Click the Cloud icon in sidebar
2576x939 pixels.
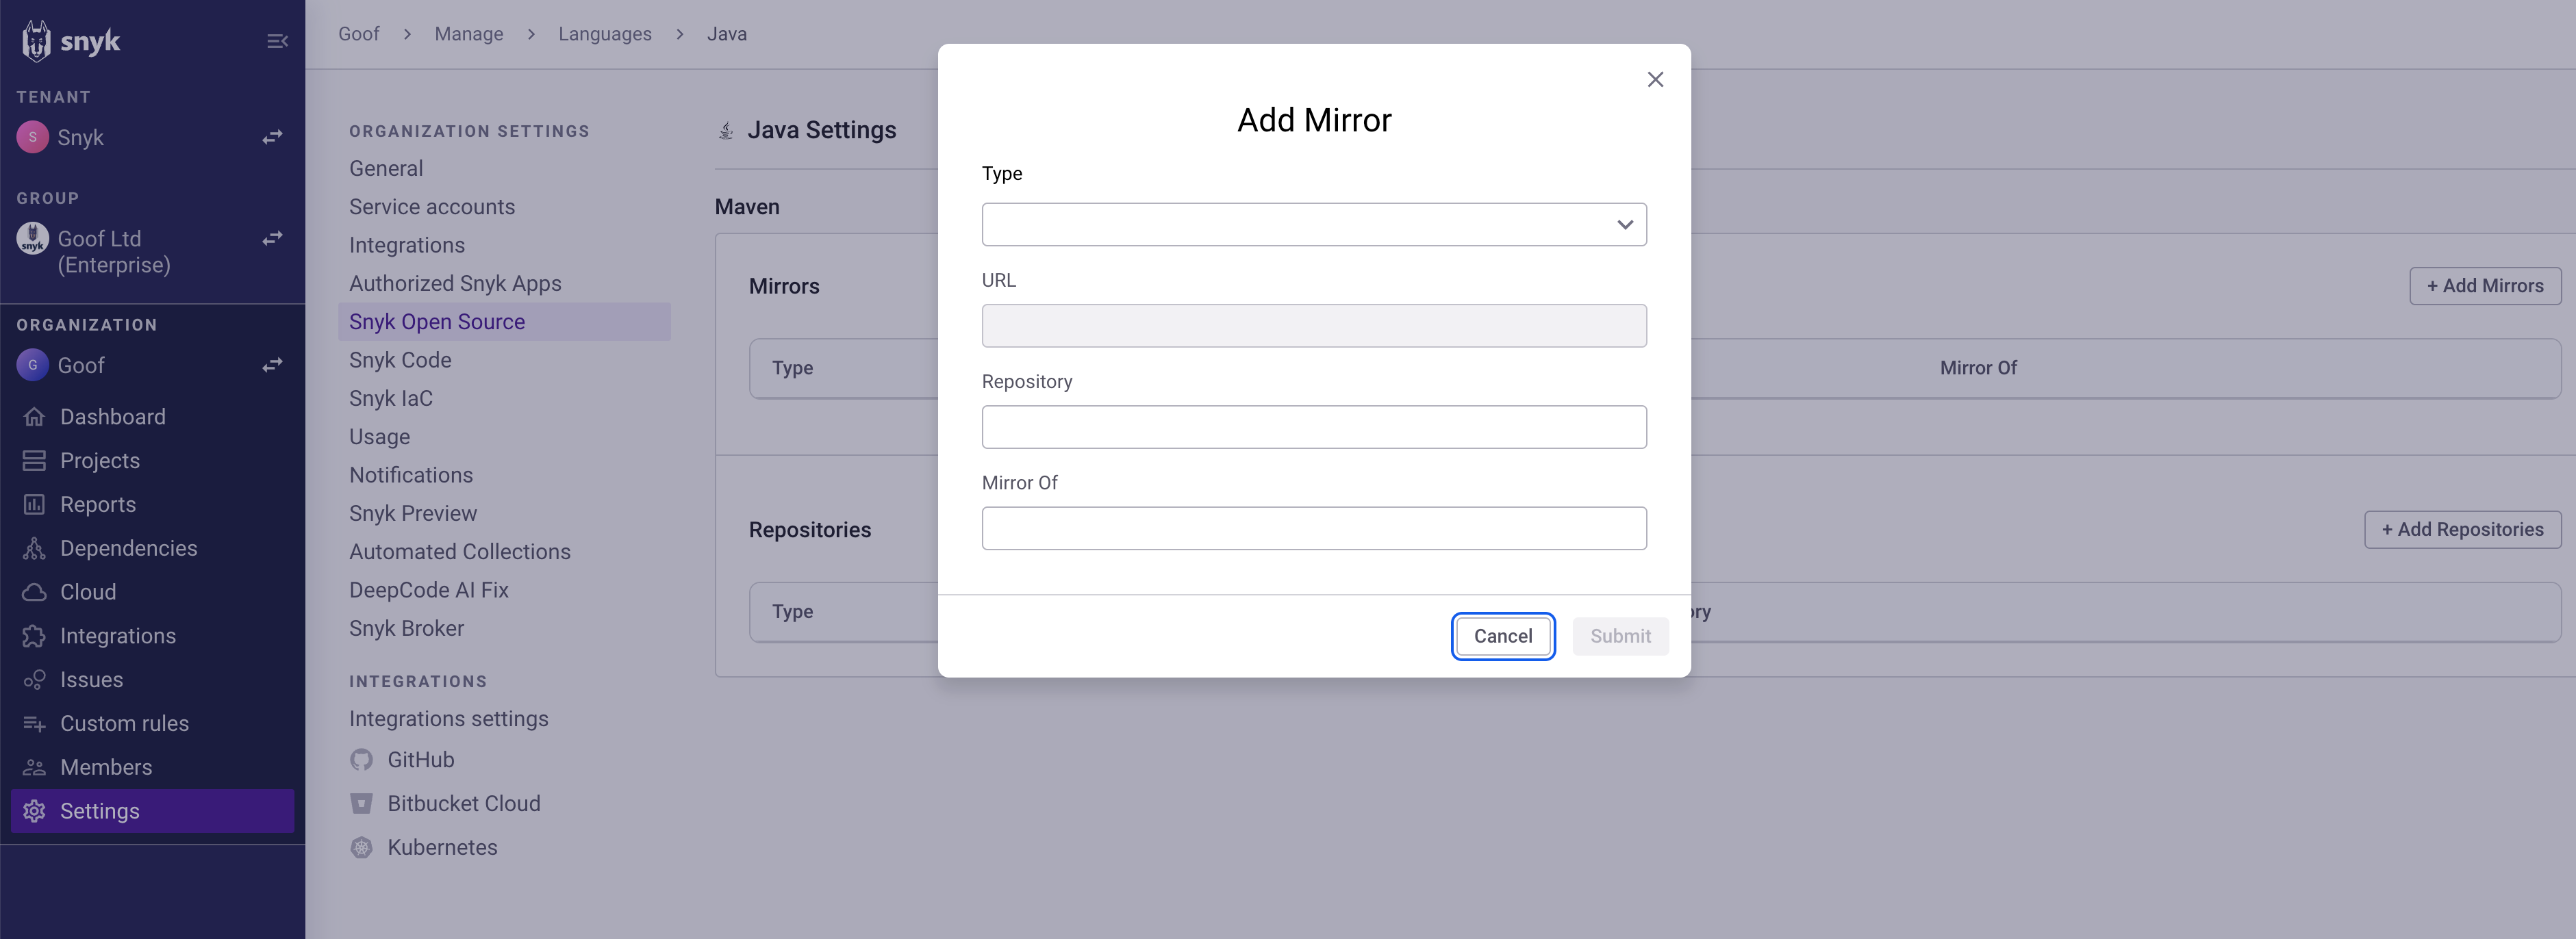point(34,592)
